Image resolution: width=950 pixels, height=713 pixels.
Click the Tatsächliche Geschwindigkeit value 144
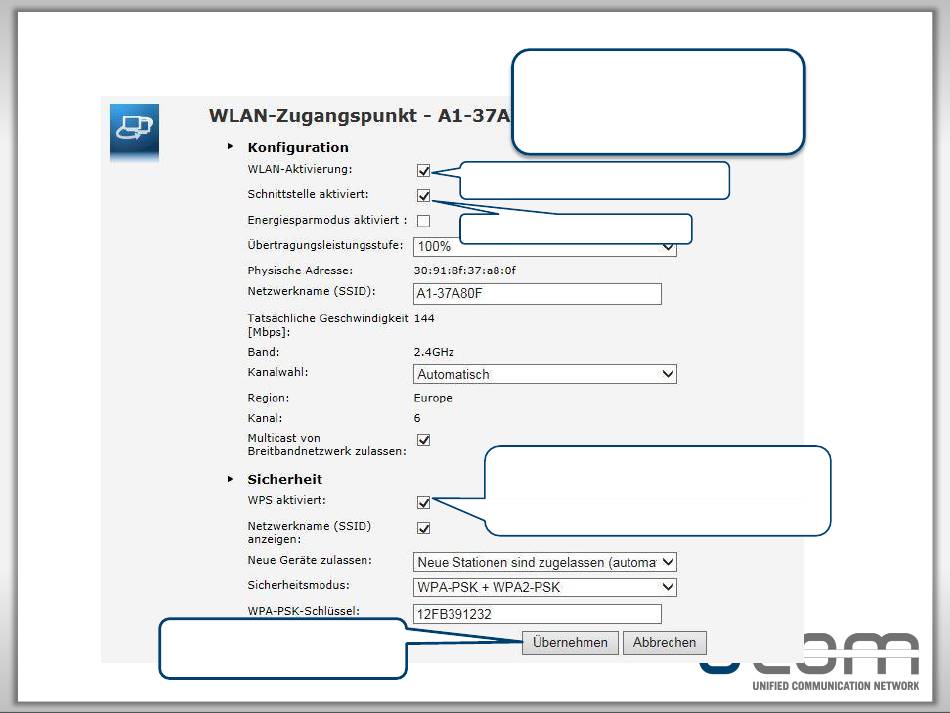(424, 318)
